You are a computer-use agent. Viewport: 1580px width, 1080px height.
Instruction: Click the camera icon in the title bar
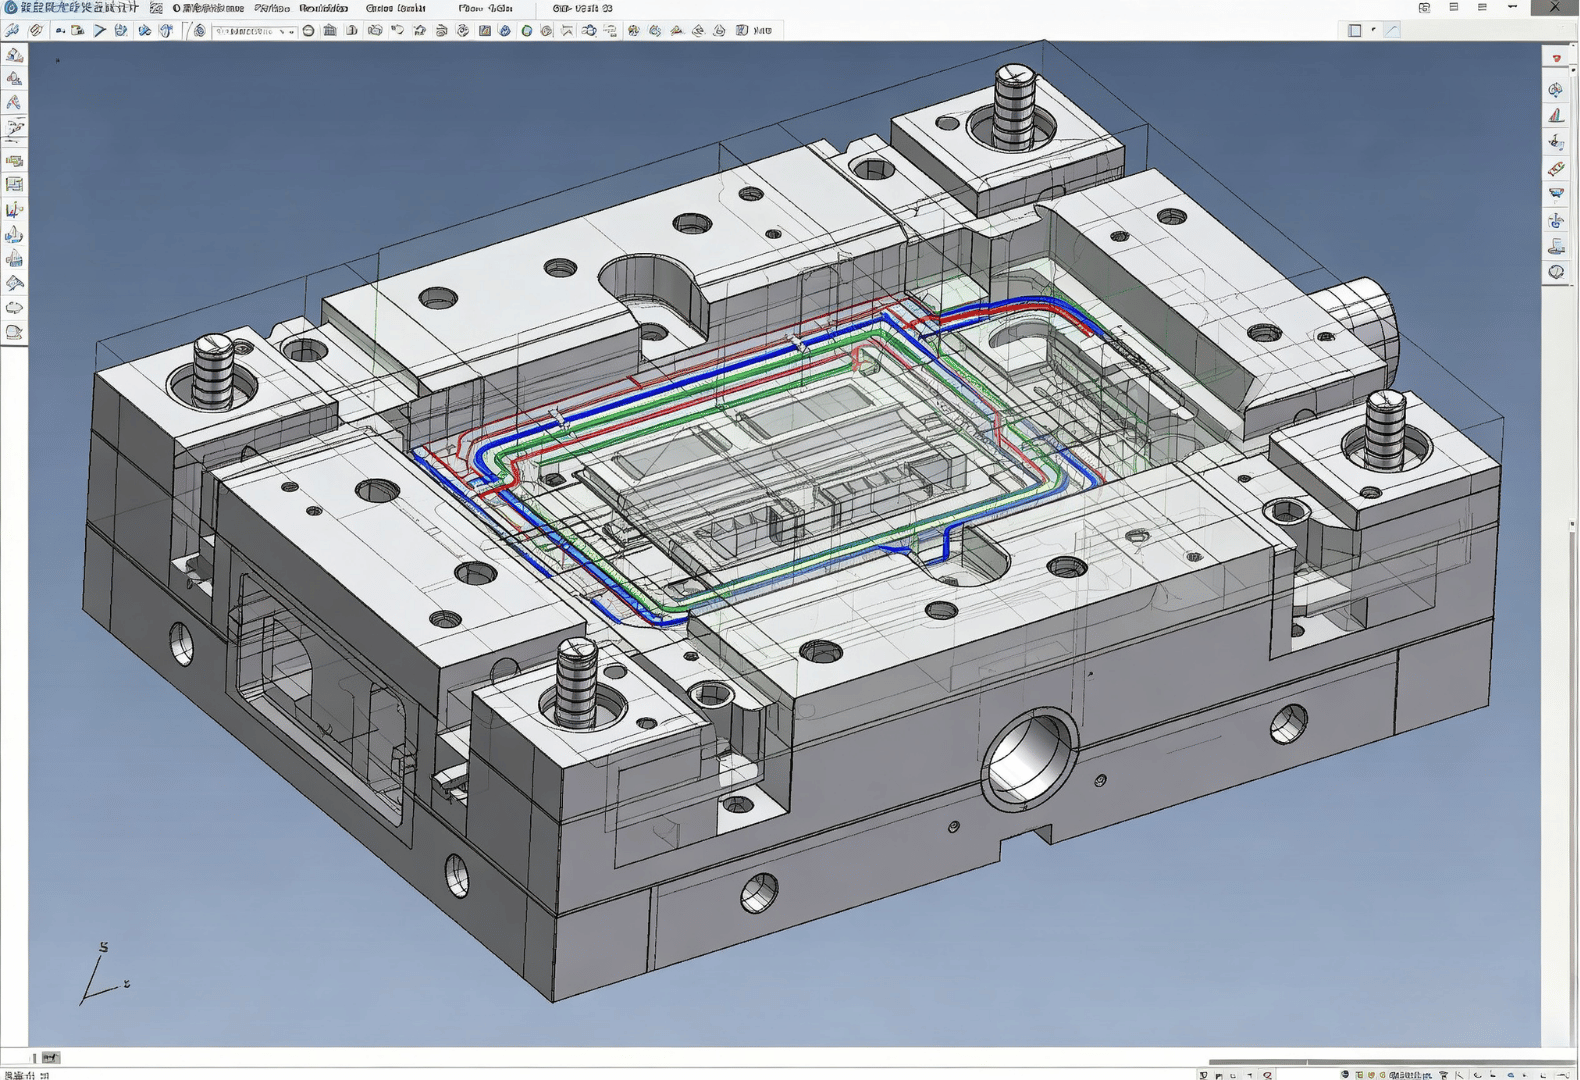[1424, 8]
